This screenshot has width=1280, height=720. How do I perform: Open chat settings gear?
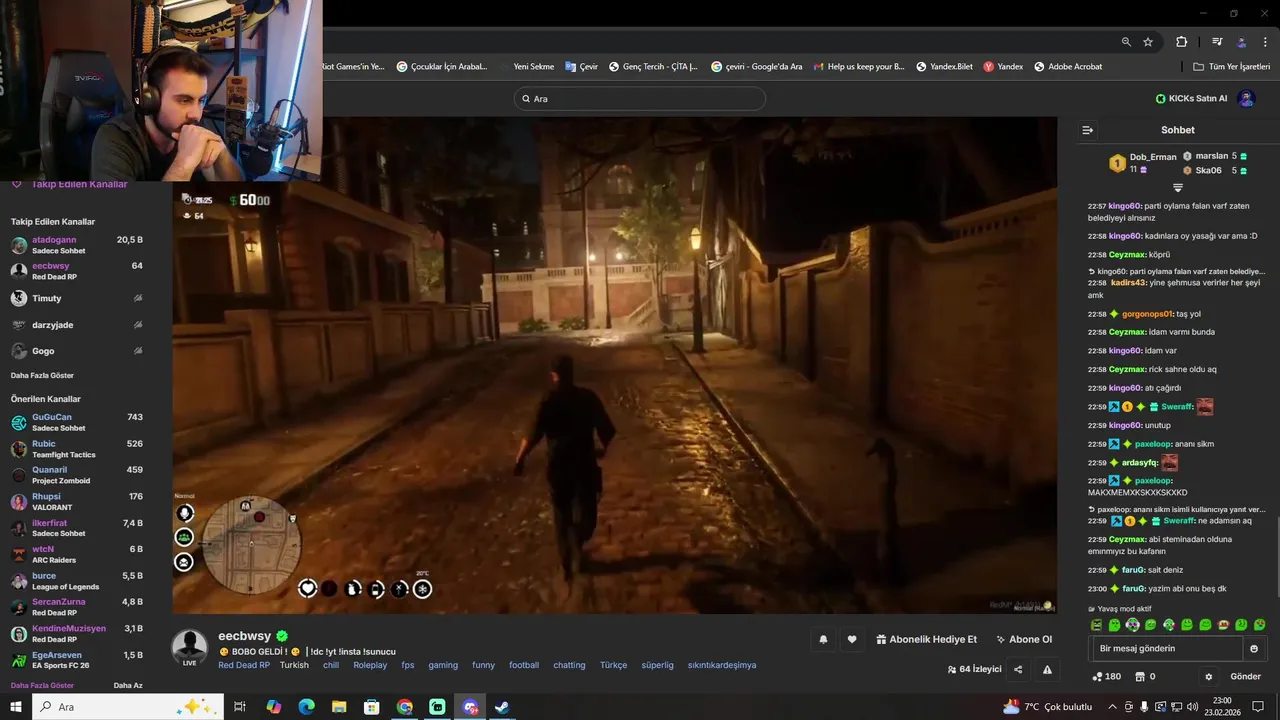[1208, 677]
